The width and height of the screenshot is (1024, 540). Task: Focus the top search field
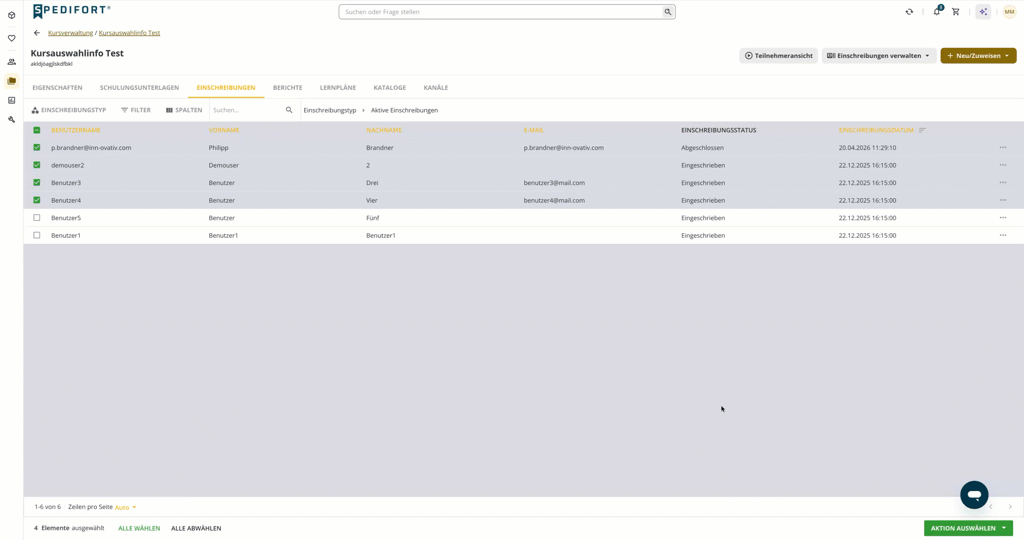pos(500,12)
